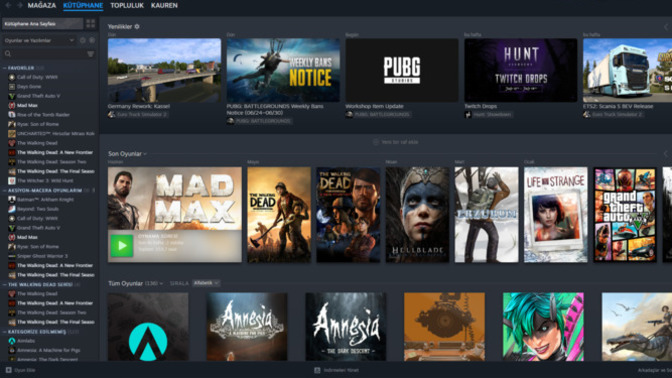Open Yenilikler settings gear icon
The height and width of the screenshot is (378, 672).
137,27
